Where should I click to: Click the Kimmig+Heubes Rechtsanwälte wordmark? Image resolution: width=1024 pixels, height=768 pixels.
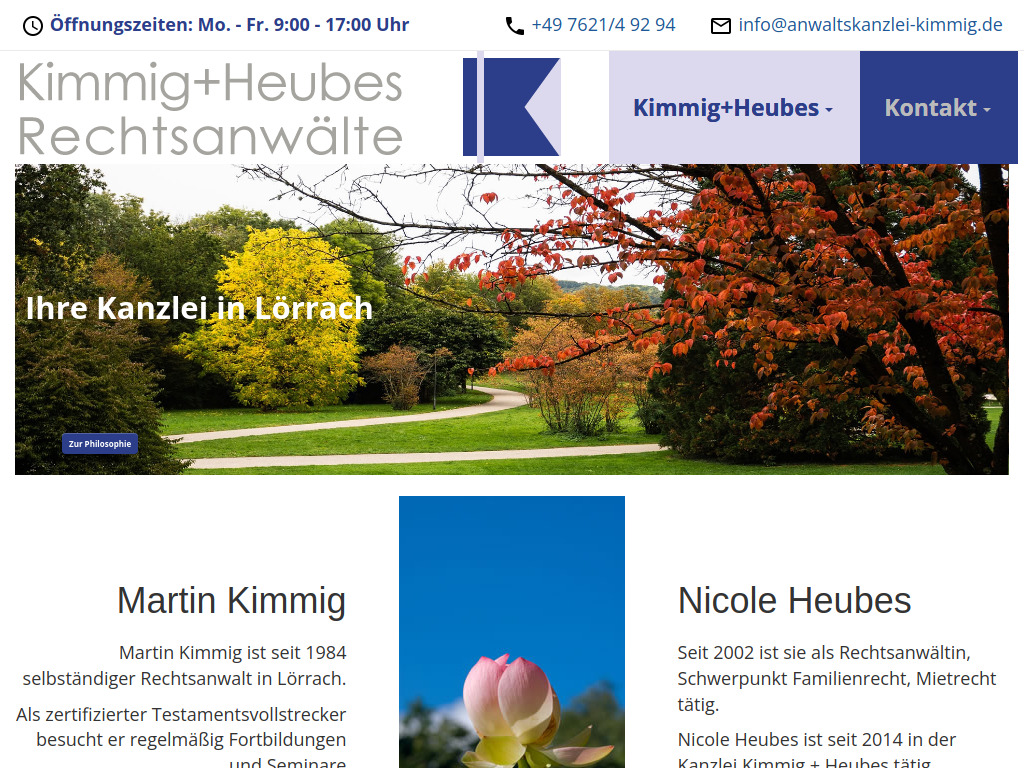[x=210, y=108]
